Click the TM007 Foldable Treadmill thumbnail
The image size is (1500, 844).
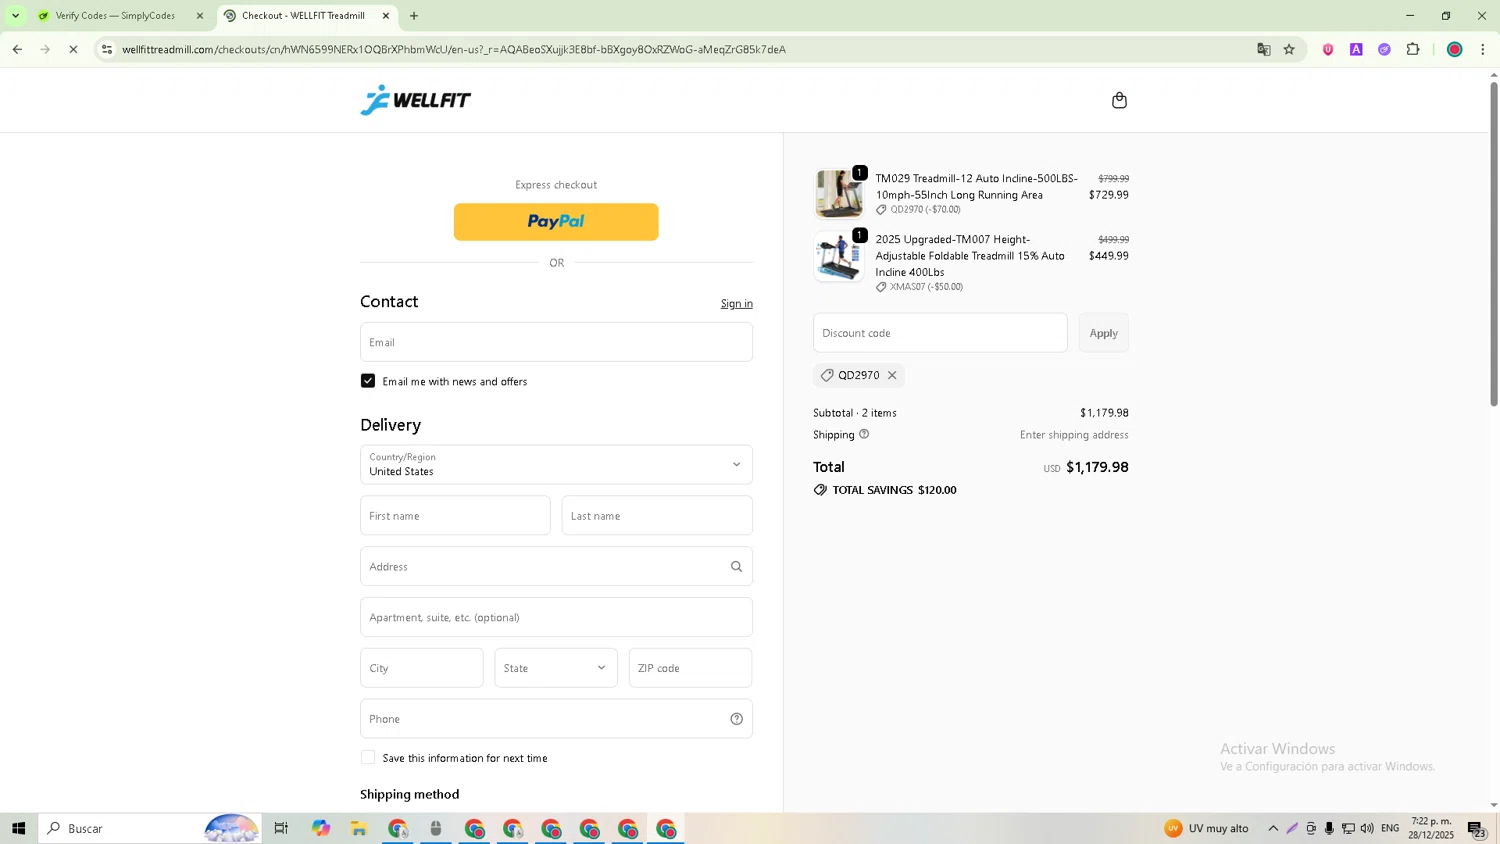[x=839, y=256]
